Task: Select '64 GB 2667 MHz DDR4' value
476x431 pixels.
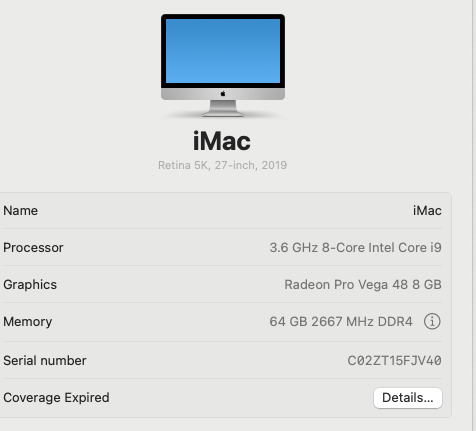Action: coord(341,322)
